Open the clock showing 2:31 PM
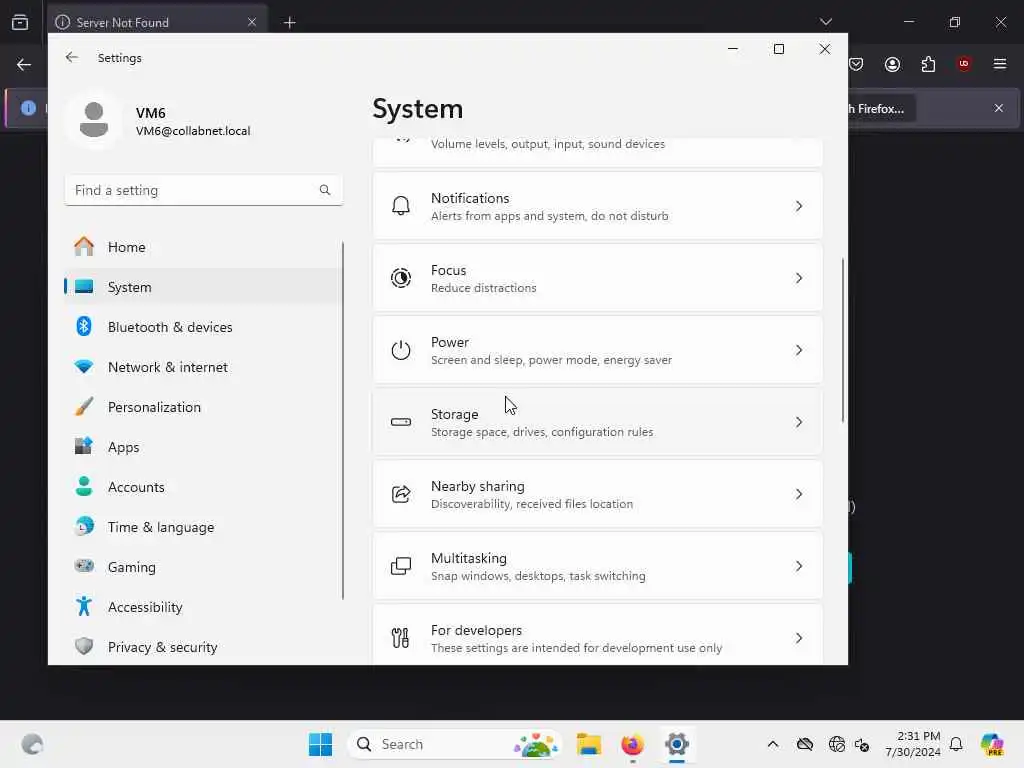This screenshot has height=768, width=1024. 913,744
